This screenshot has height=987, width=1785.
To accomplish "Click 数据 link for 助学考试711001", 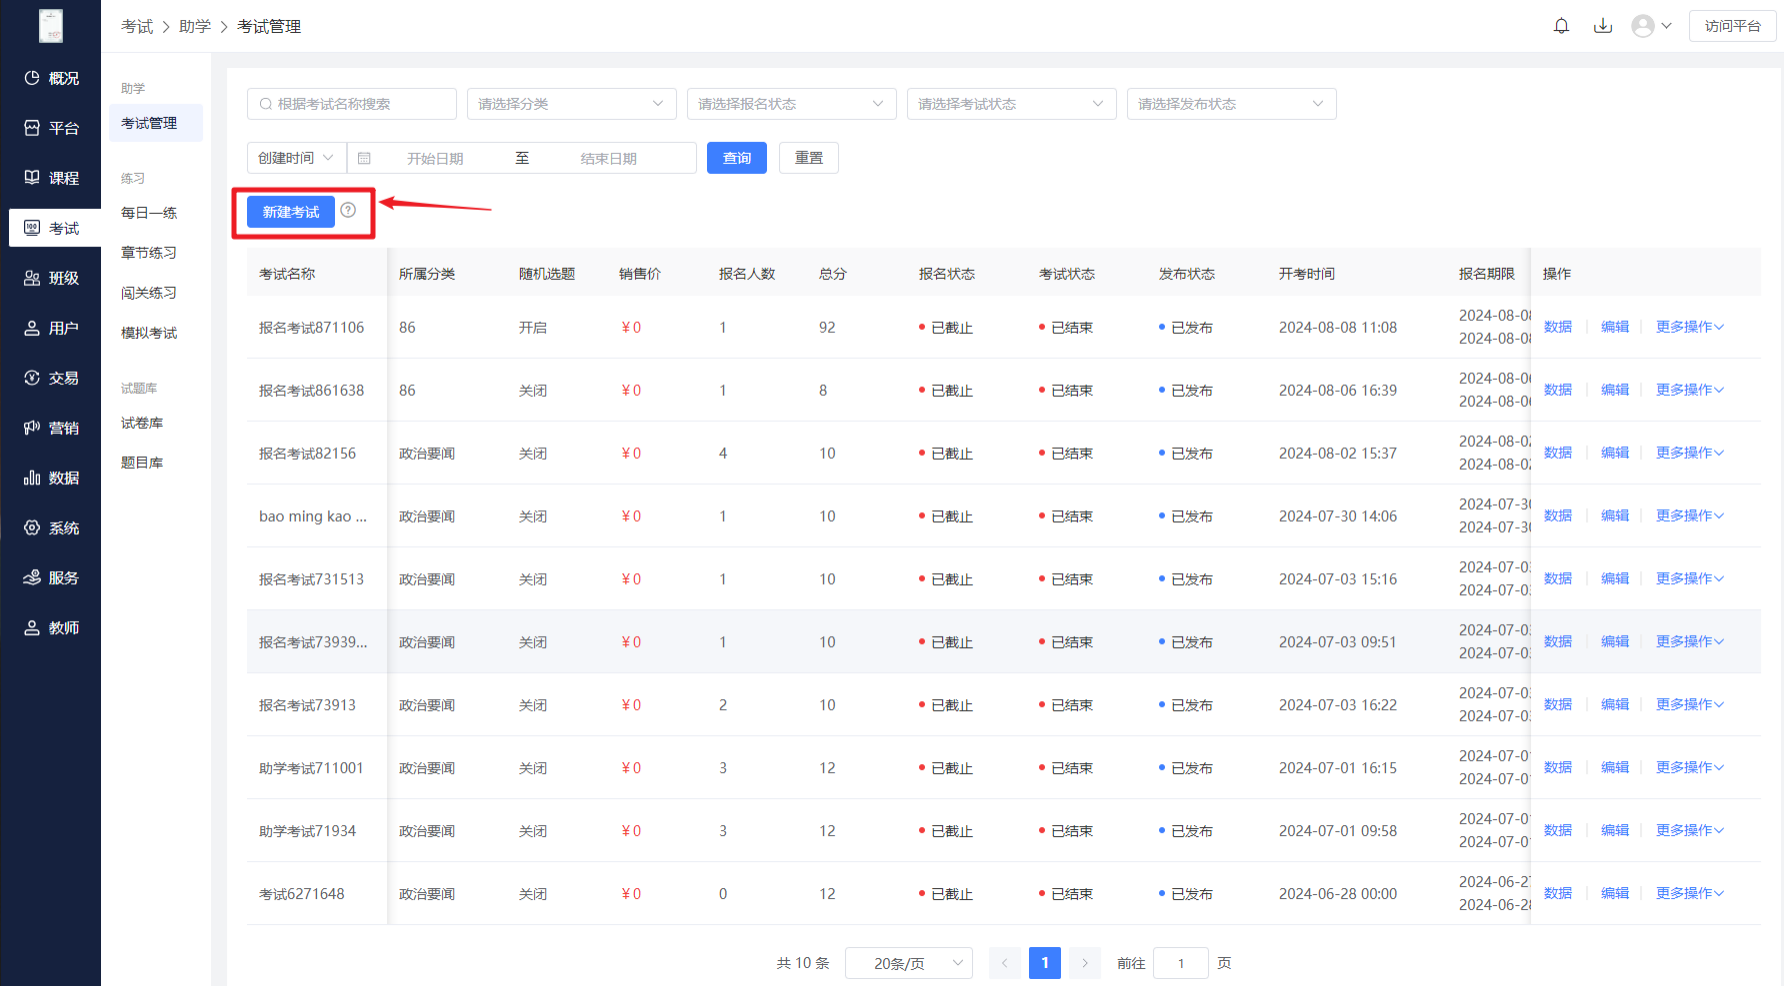I will [1558, 768].
